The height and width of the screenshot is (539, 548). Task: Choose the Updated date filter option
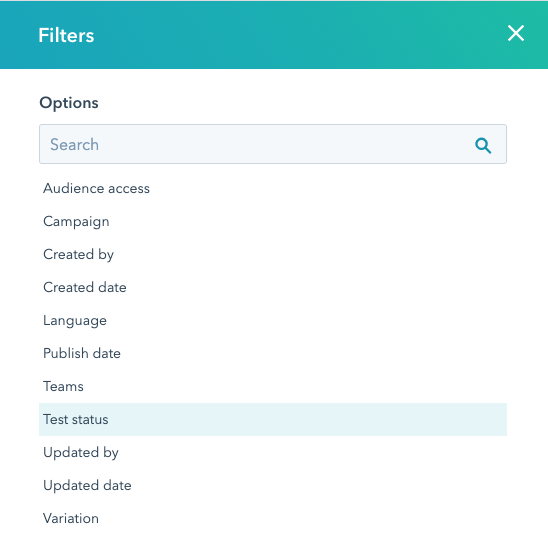(273, 485)
